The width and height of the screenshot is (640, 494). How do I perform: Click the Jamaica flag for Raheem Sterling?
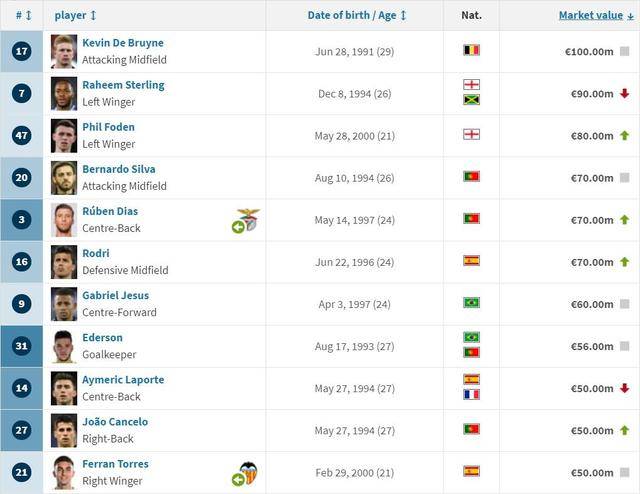[471, 100]
